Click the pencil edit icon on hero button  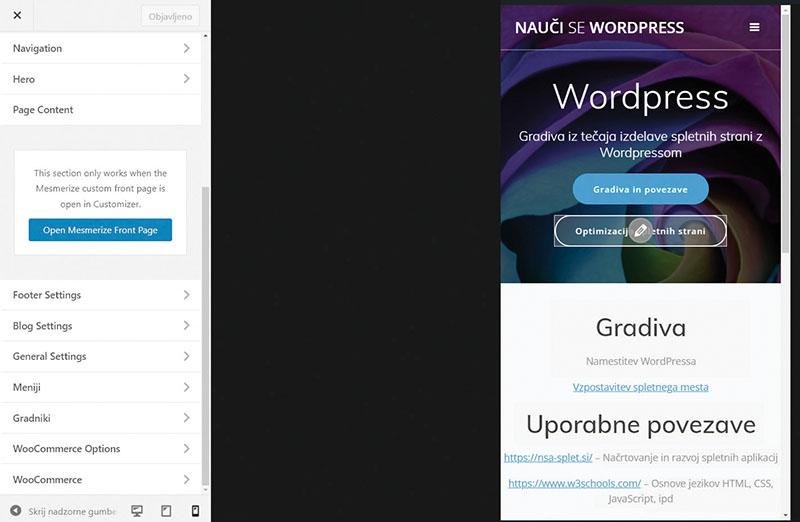(641, 230)
